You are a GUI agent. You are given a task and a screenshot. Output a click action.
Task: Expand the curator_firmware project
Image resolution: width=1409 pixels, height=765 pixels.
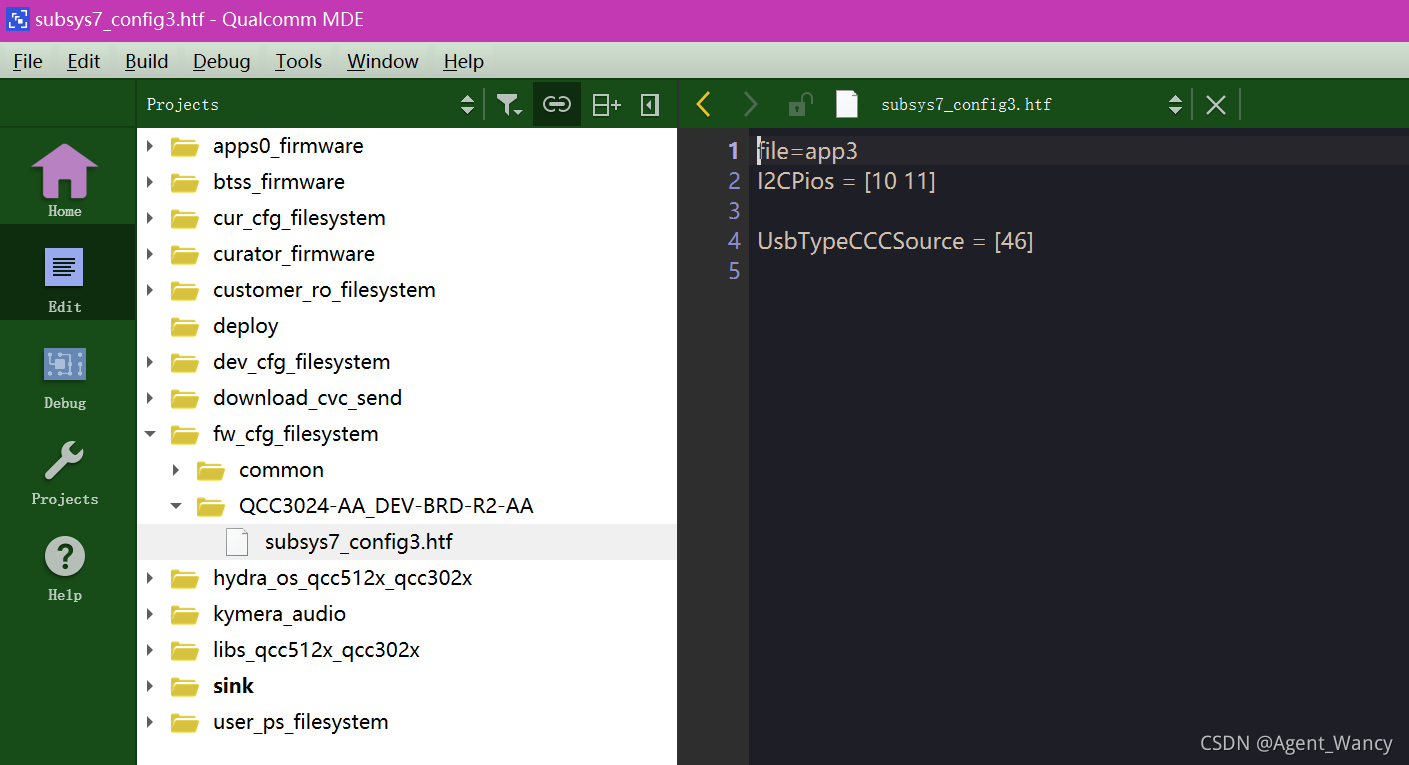point(150,254)
